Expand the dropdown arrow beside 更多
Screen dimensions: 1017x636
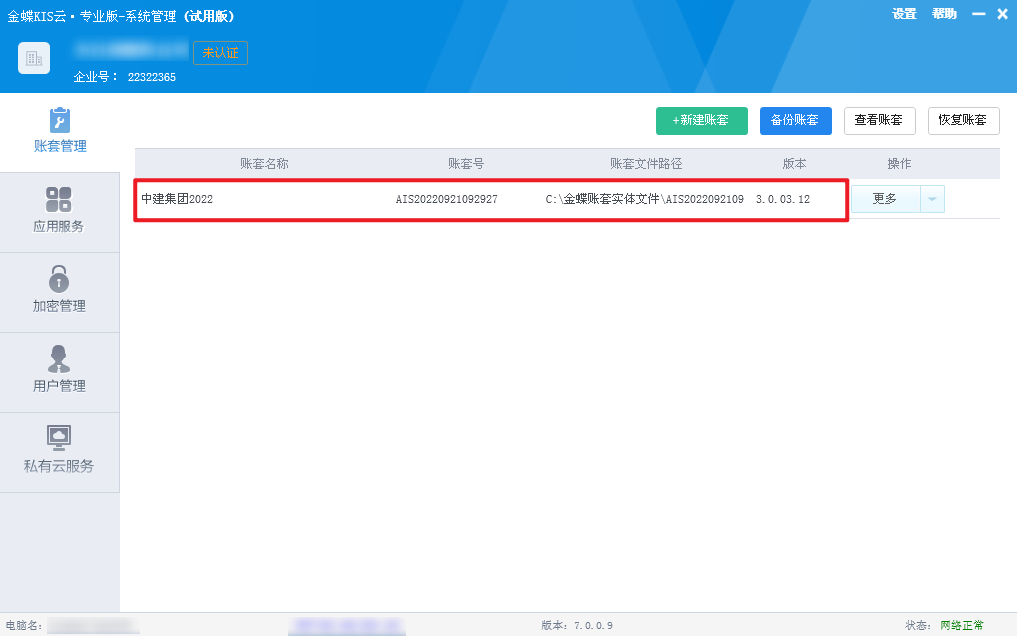pyautogui.click(x=933, y=199)
